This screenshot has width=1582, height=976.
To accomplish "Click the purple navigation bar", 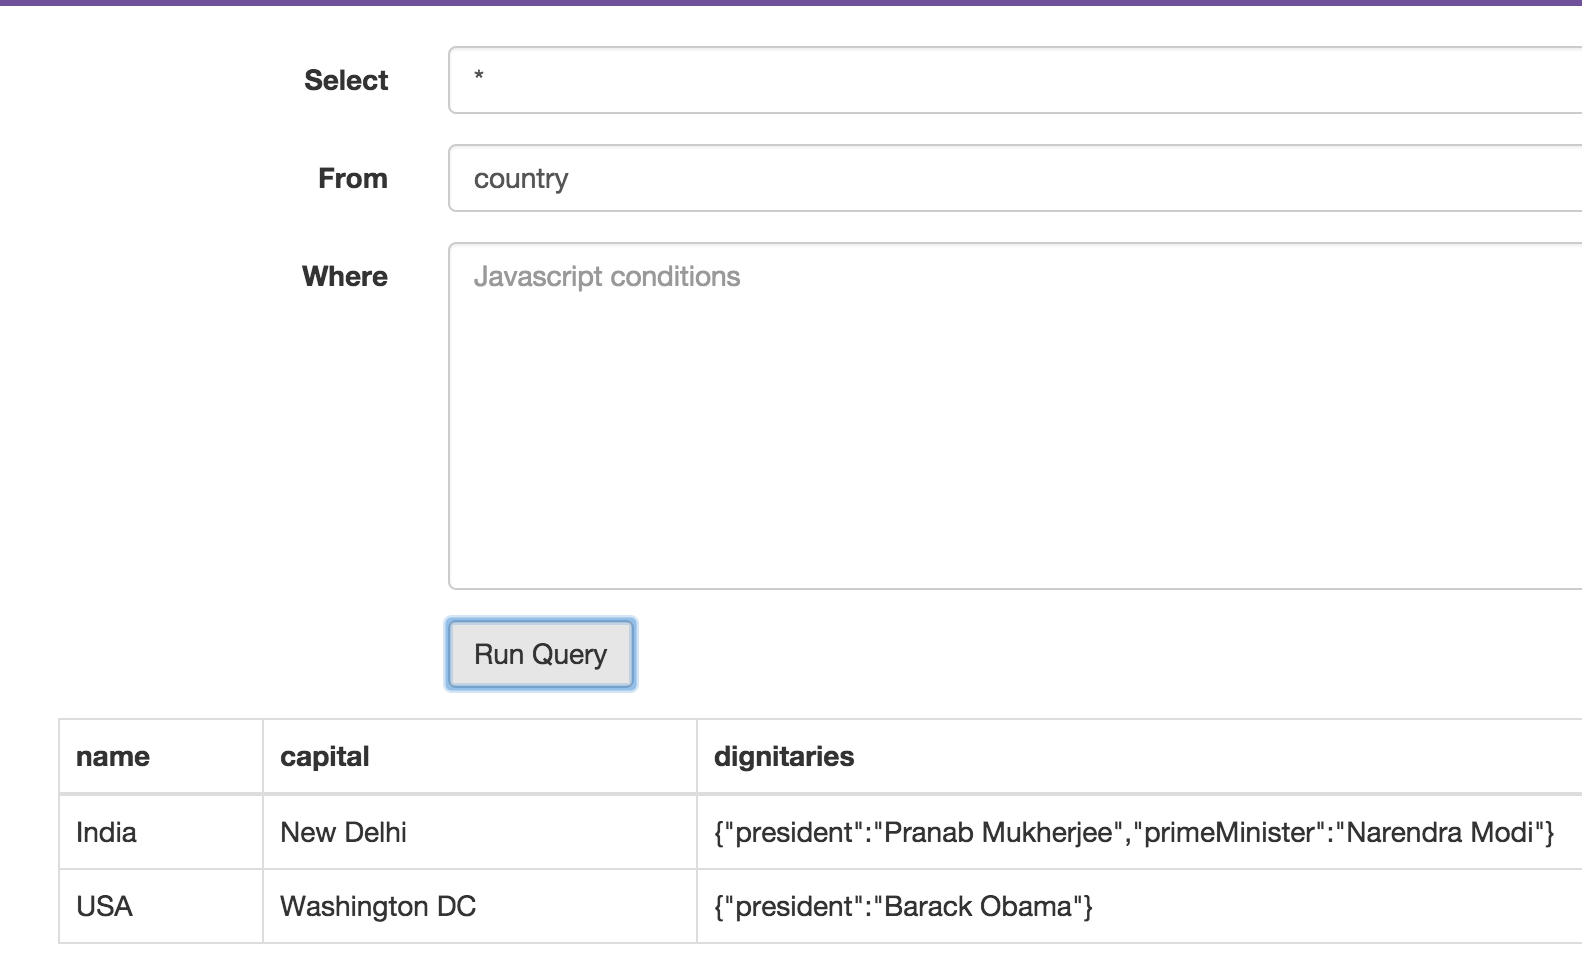I will click(x=790, y=4).
